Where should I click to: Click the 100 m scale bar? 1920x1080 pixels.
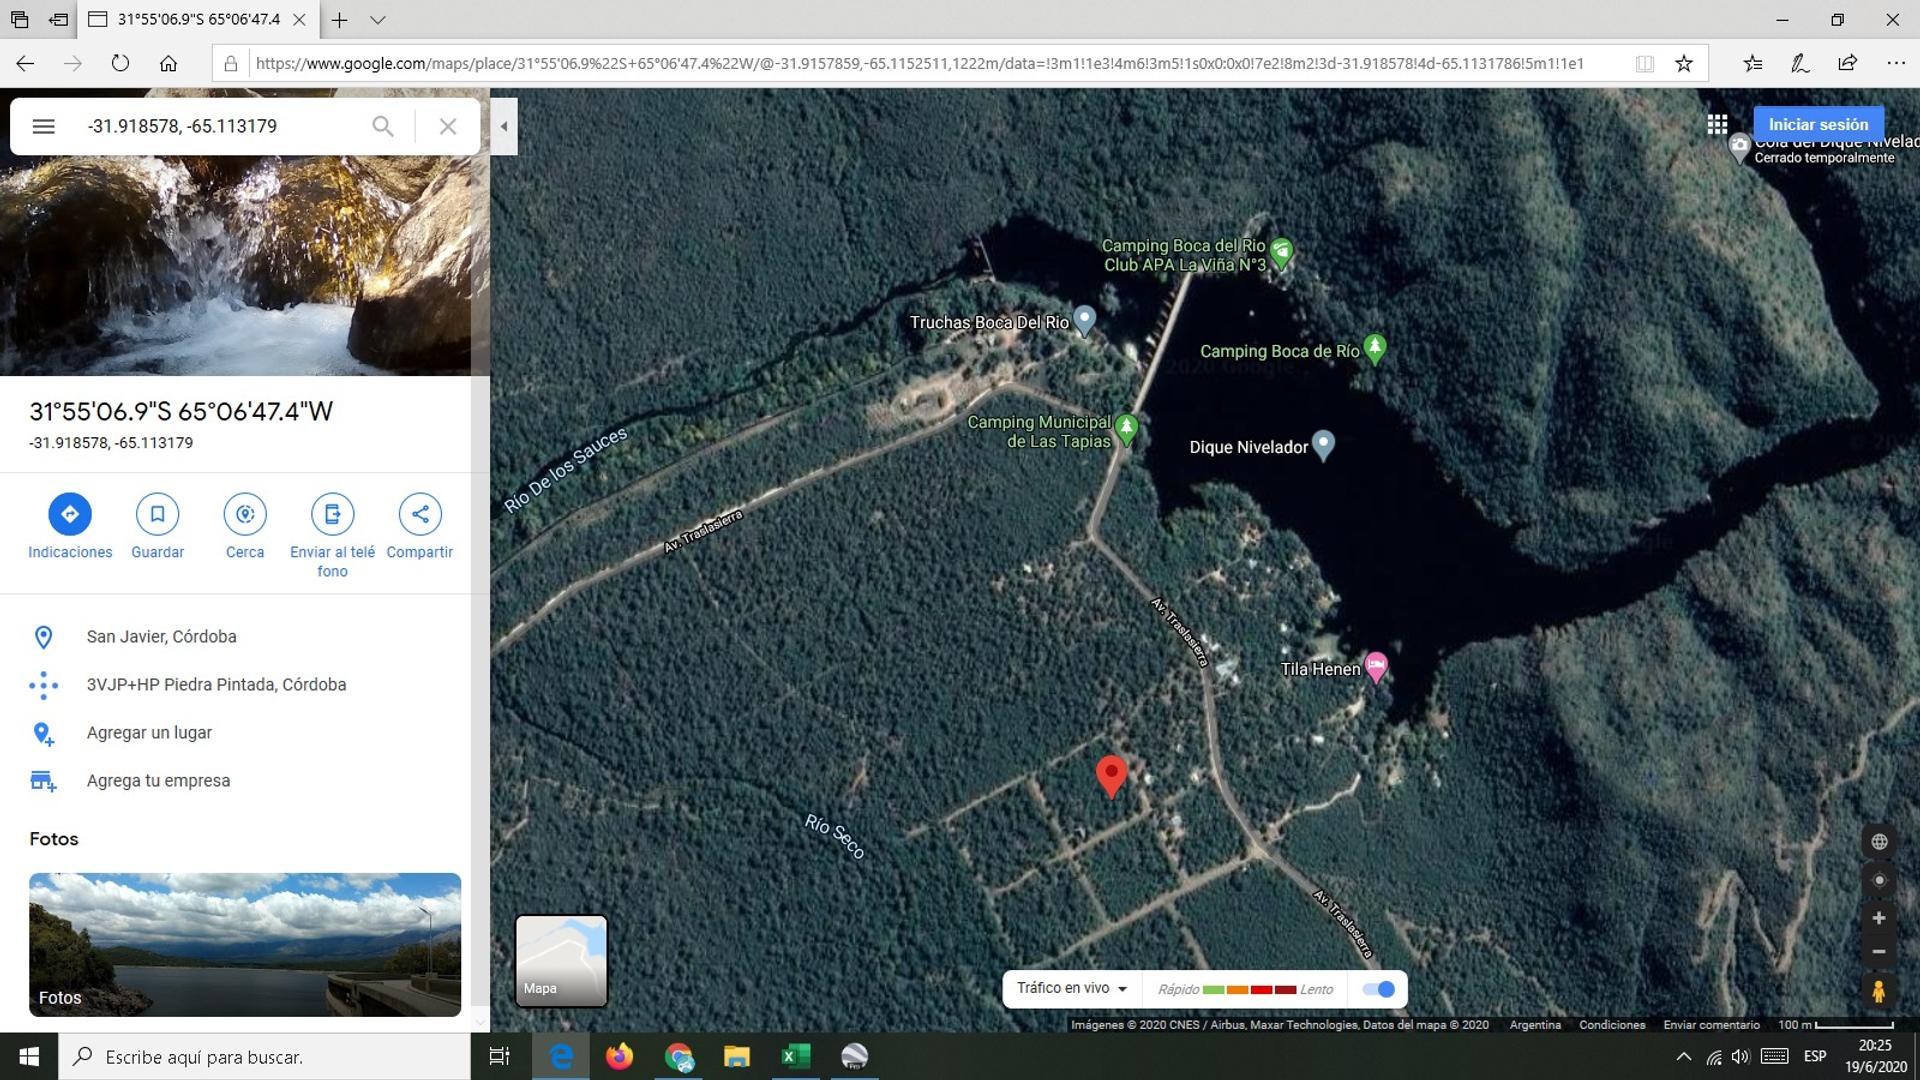point(1836,1024)
